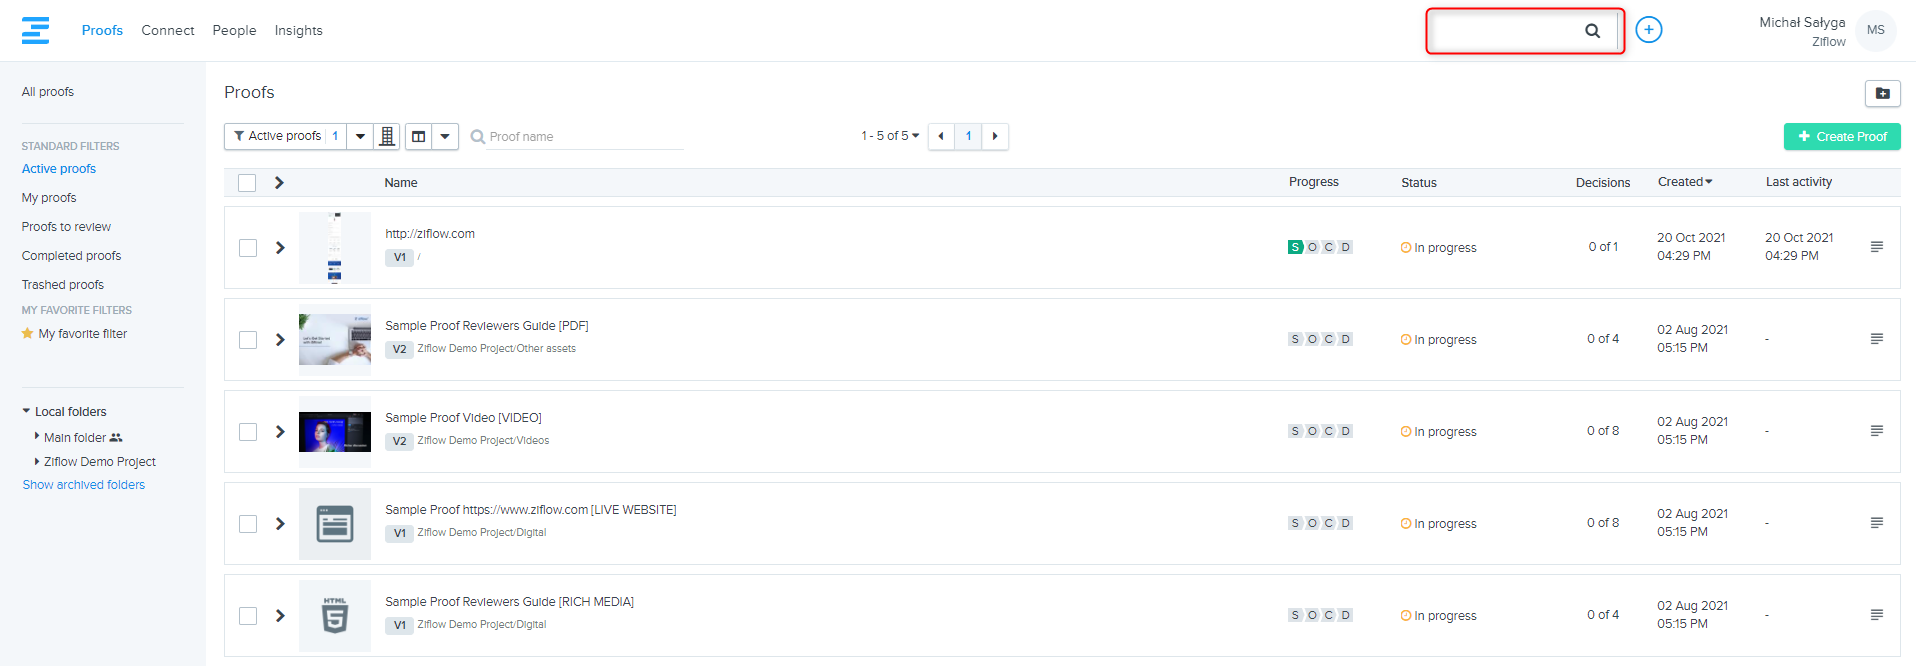The height and width of the screenshot is (666, 1916).
Task: Tick checkbox for Sample Proof Reviewers Guide [PDF]
Action: coord(248,340)
